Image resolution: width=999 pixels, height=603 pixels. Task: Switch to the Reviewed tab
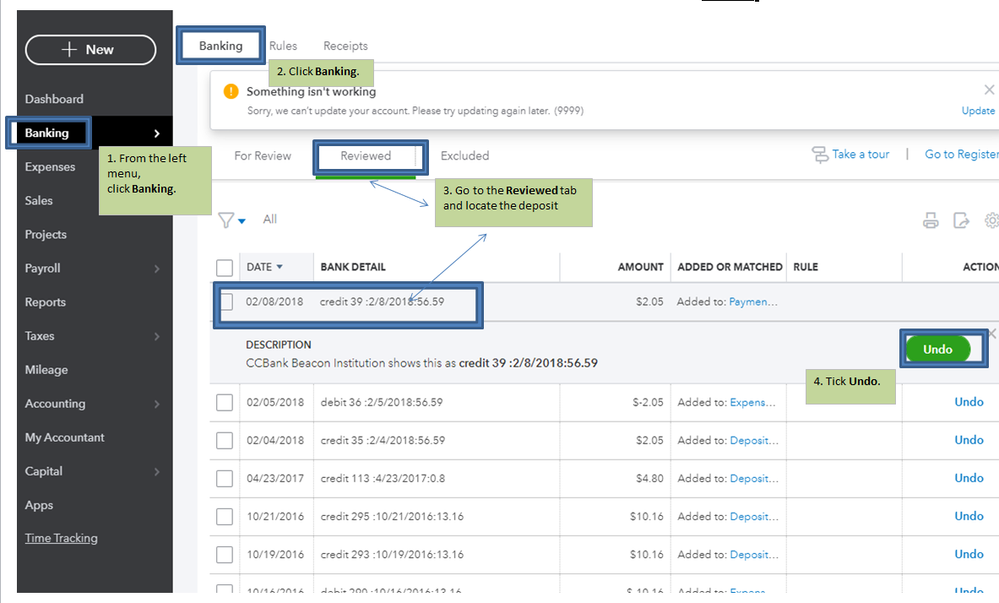[x=366, y=156]
